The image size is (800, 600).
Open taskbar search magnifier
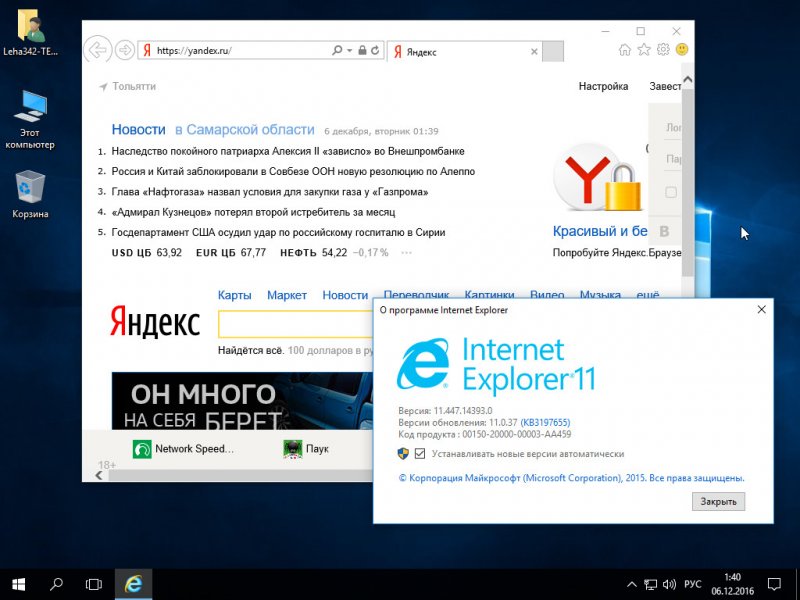pos(56,584)
